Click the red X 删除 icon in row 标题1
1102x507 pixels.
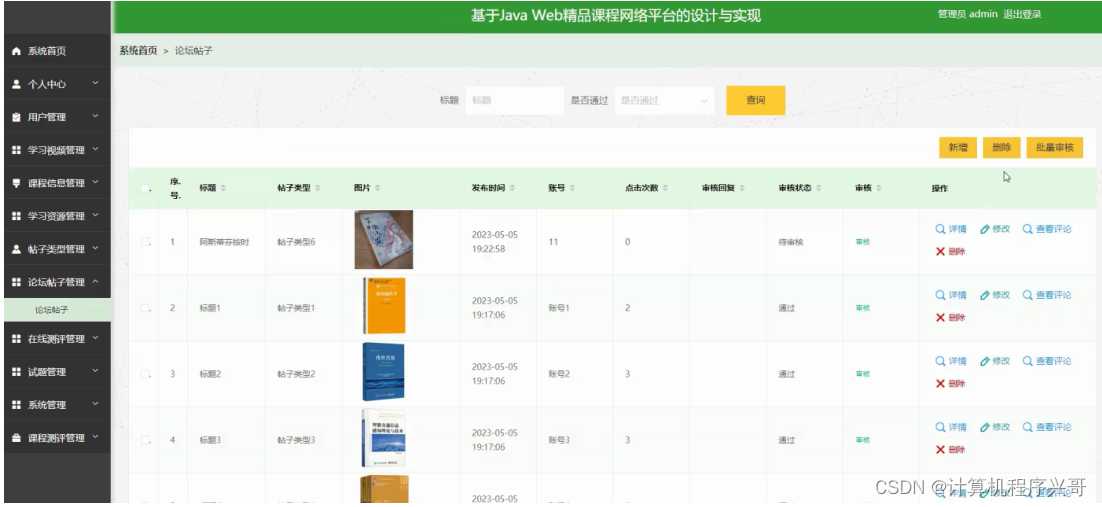coord(940,318)
